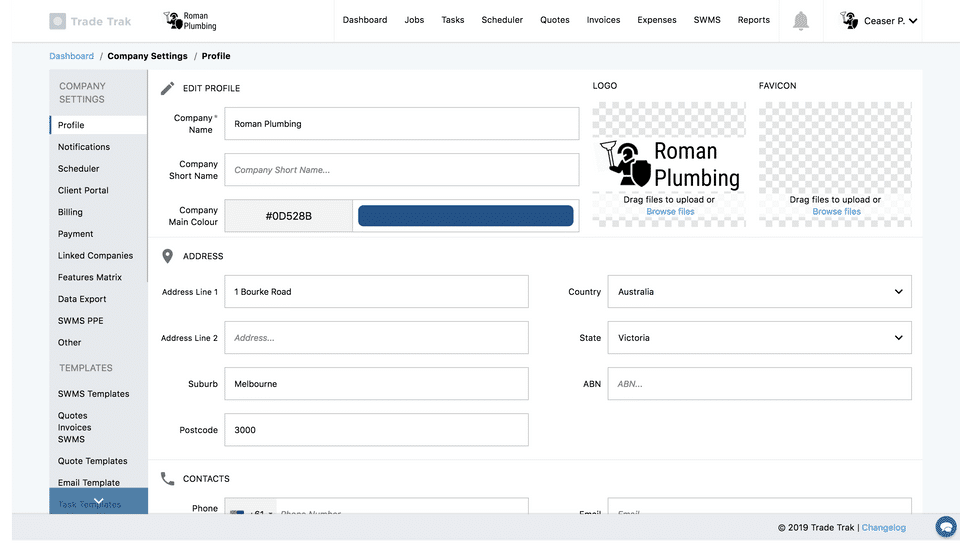The image size is (960, 555).
Task: Click the Edit Profile pencil icon
Action: 167,88
